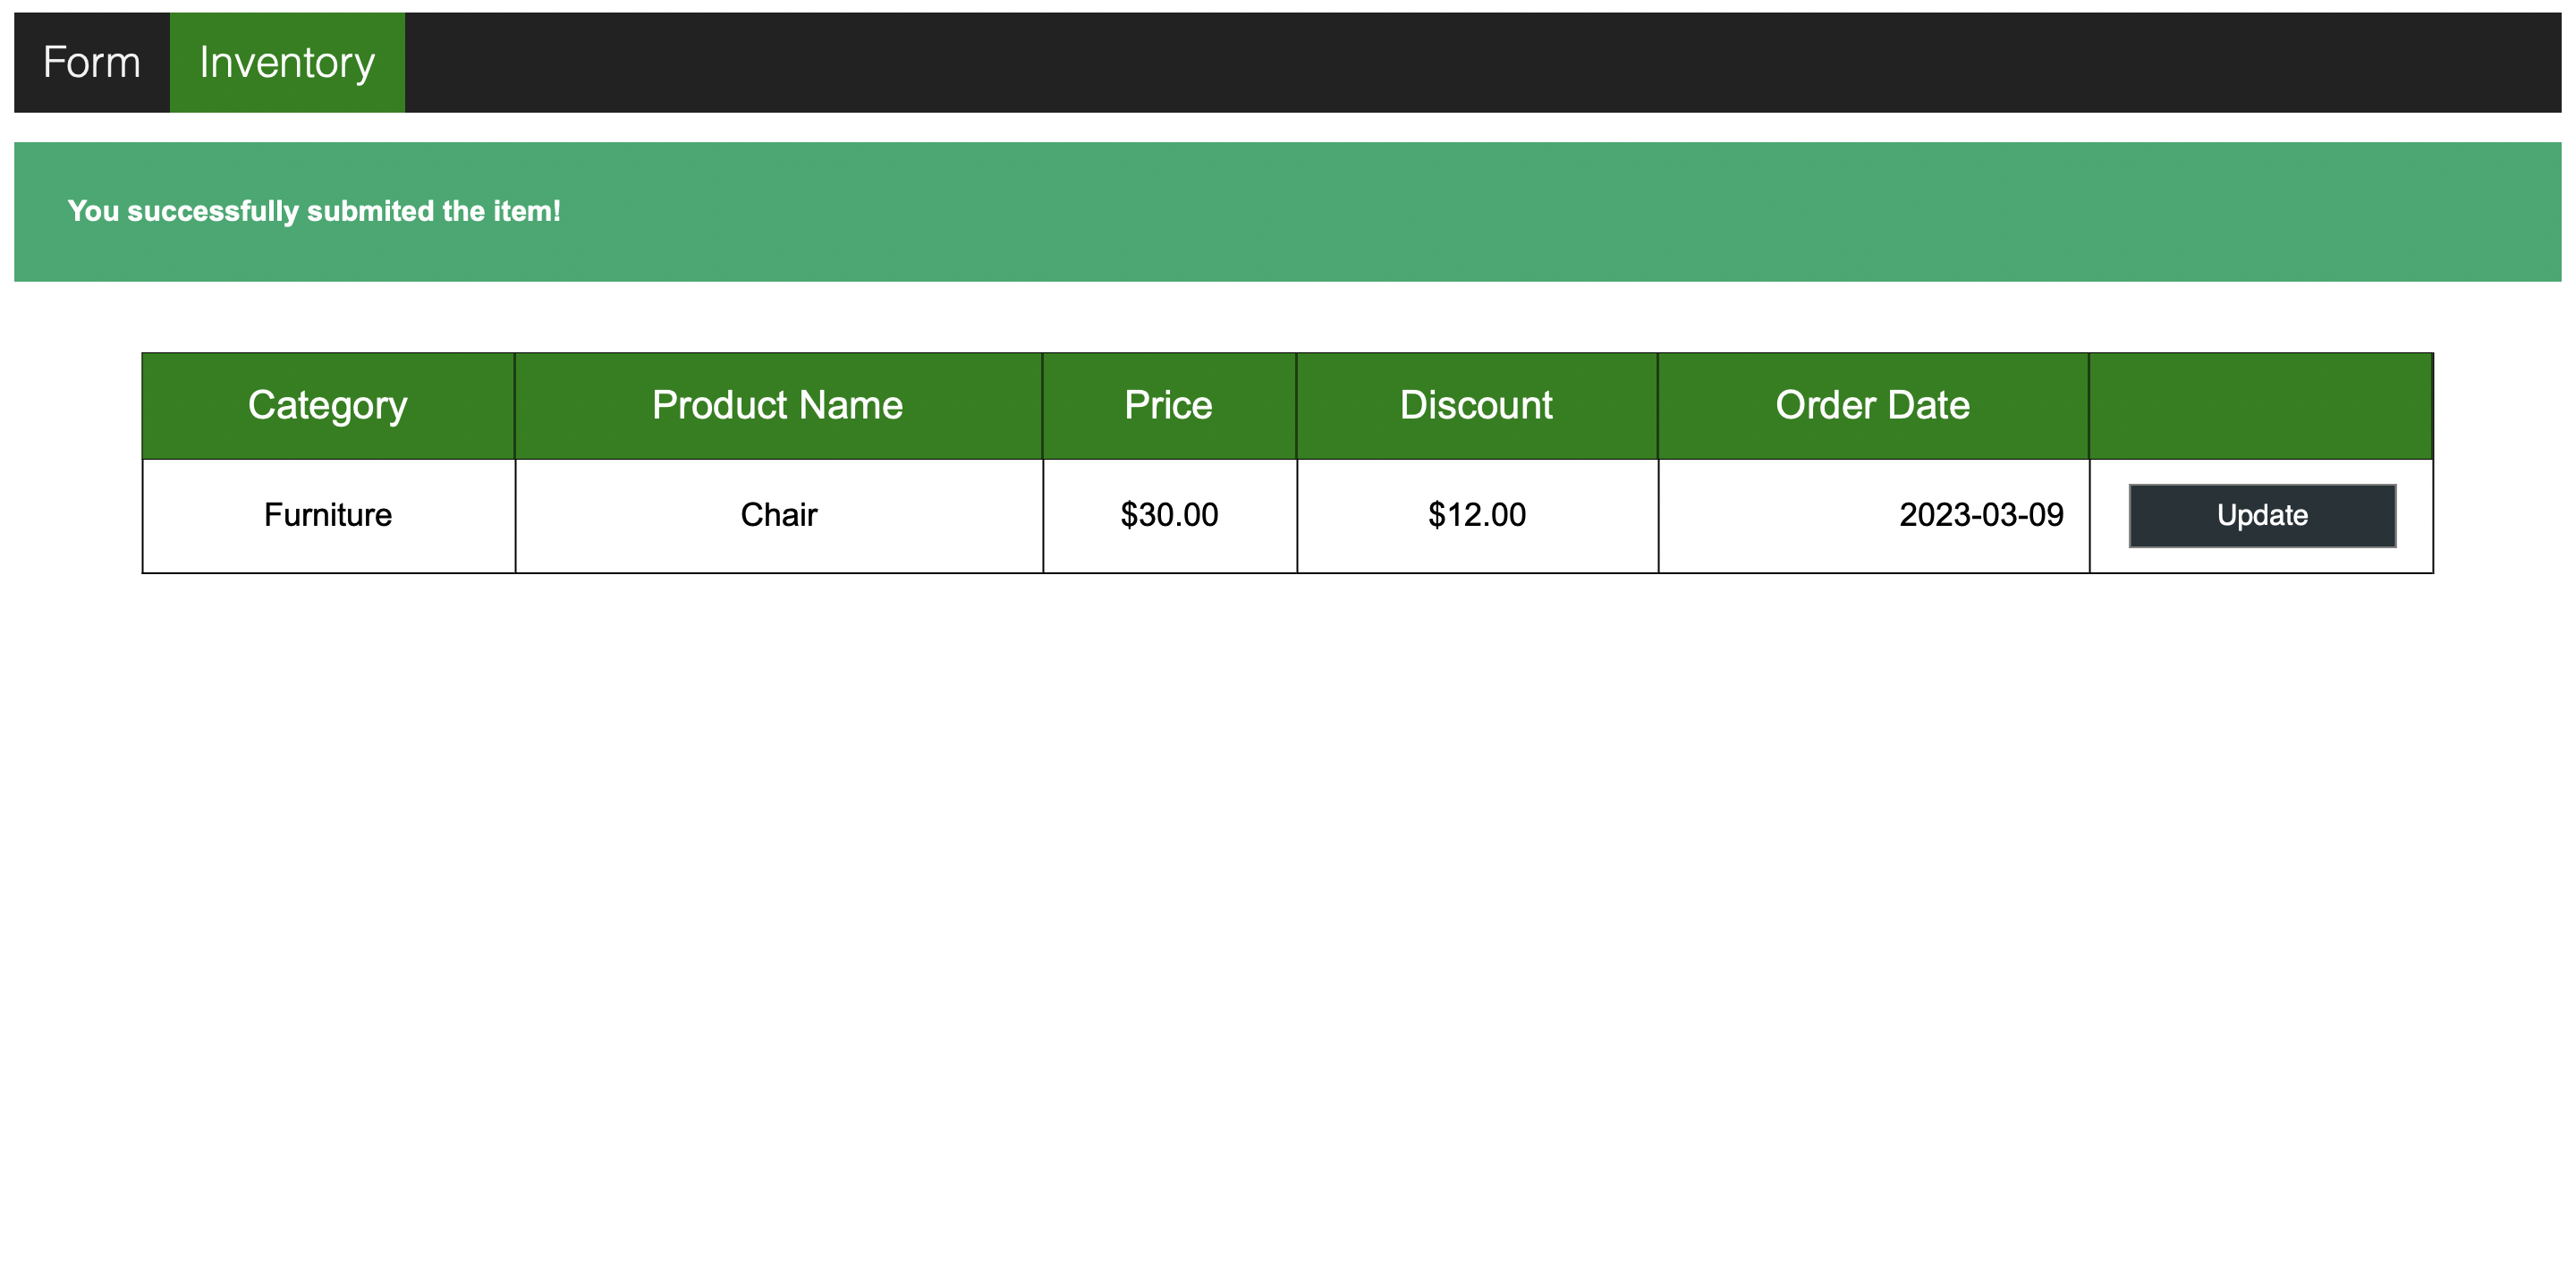Click the Category column header
This screenshot has width=2576, height=1286.
click(328, 404)
